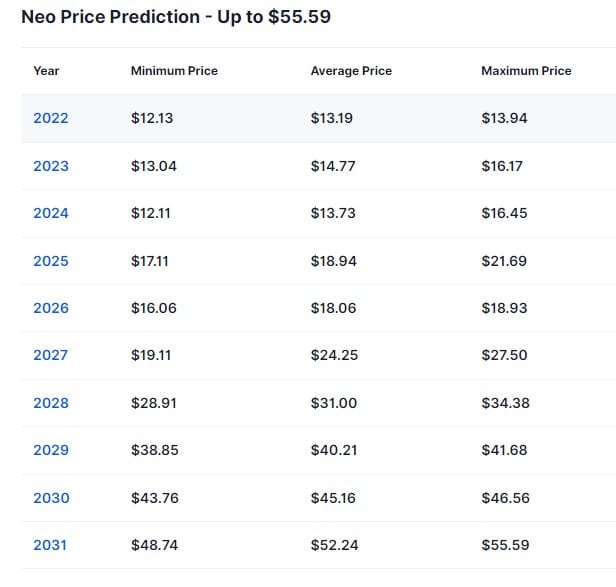Click the 2031 year link
Viewport: 616px width, 587px height.
coord(51,545)
